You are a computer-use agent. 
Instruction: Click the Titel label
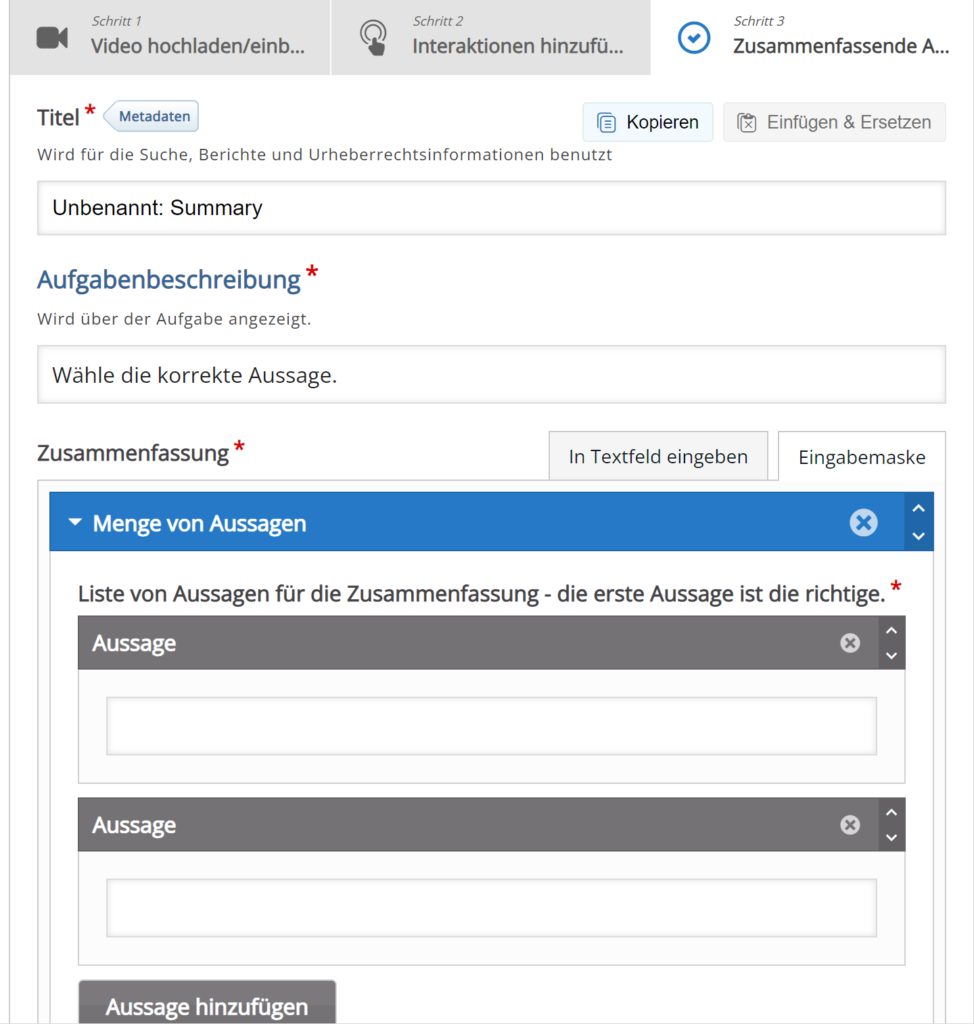coord(58,118)
